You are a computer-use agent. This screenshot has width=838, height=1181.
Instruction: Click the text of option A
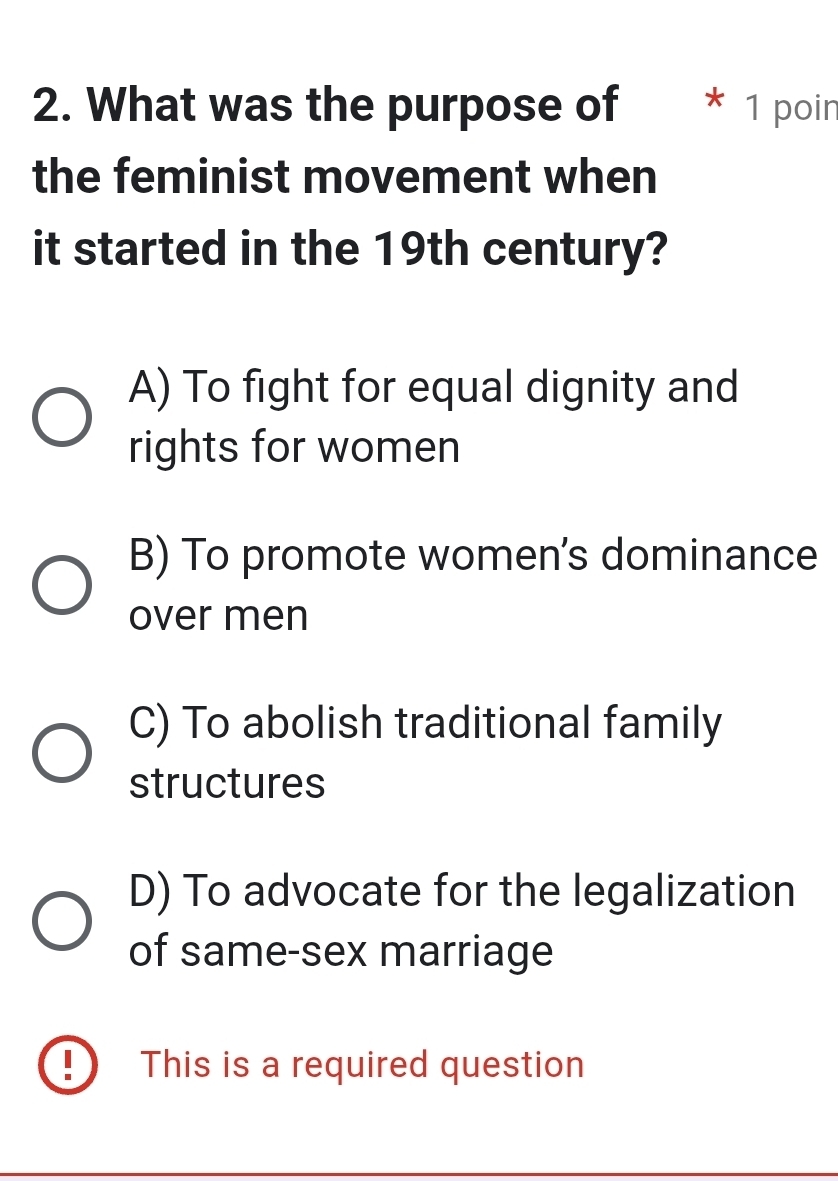pyautogui.click(x=432, y=417)
